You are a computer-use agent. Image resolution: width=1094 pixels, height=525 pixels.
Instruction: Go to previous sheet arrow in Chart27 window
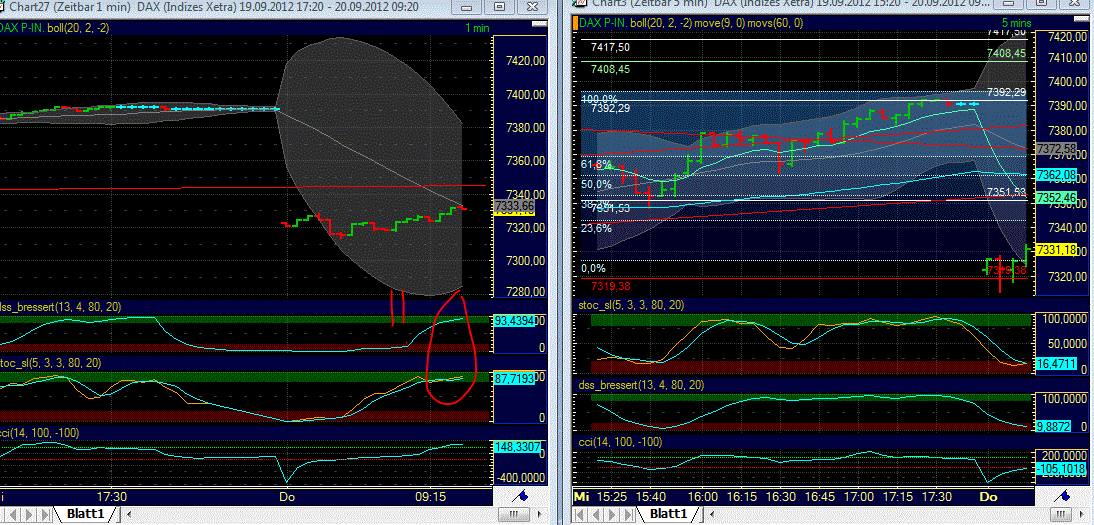(13, 515)
